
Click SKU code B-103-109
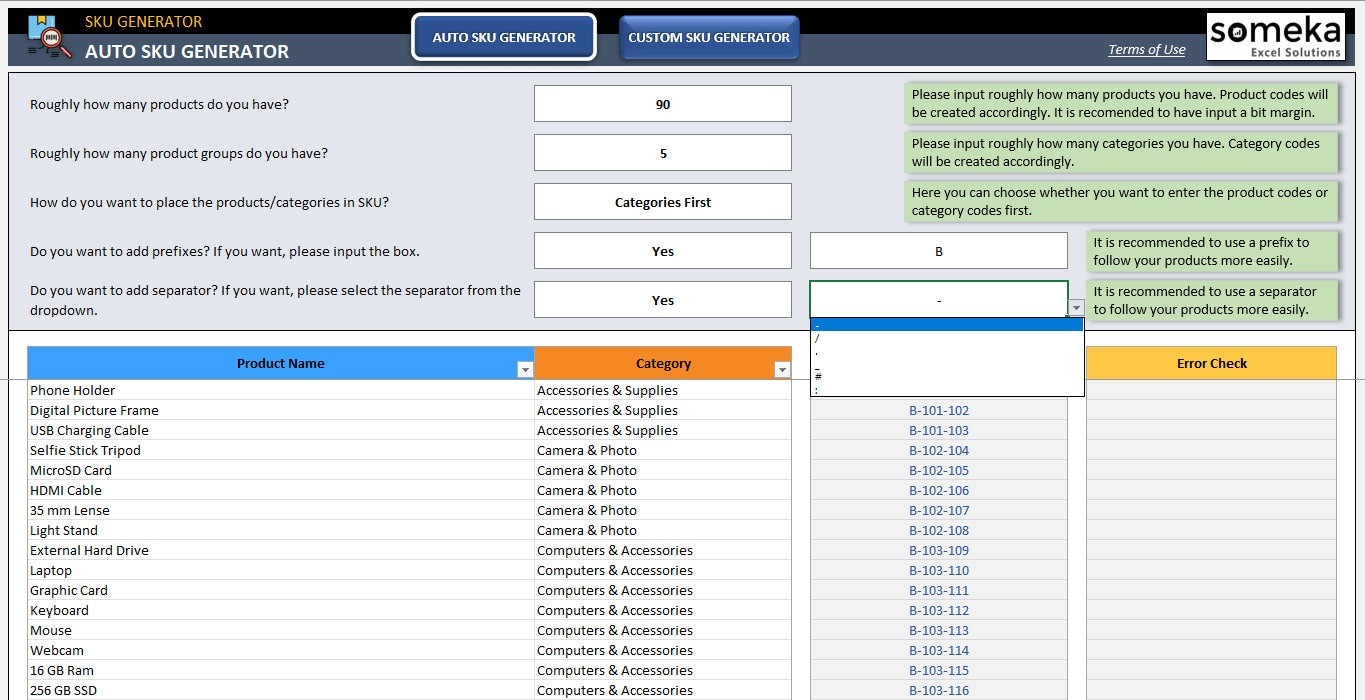pos(939,550)
